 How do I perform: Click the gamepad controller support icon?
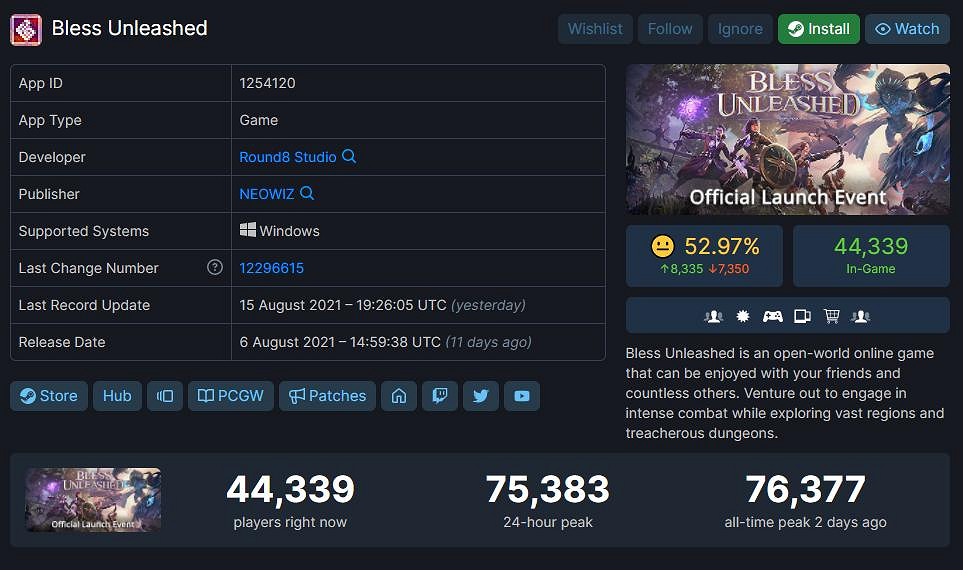pyautogui.click(x=773, y=316)
